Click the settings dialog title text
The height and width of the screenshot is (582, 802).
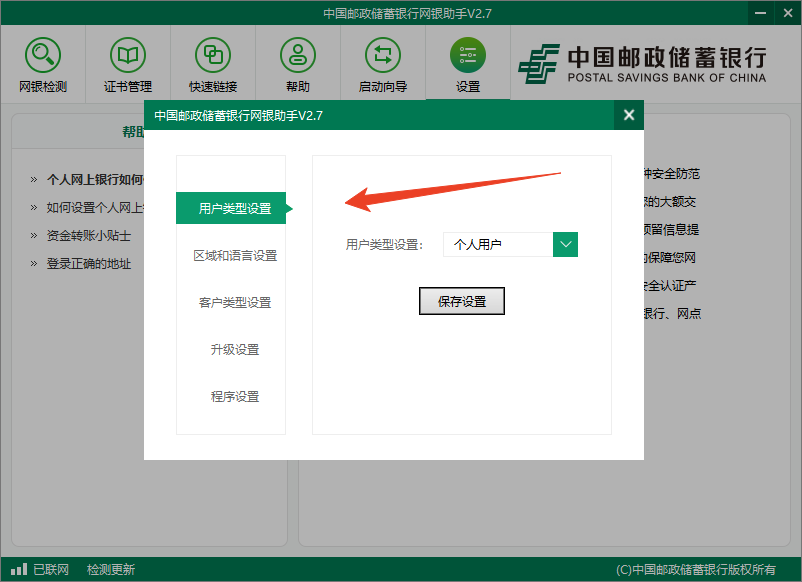(x=238, y=116)
